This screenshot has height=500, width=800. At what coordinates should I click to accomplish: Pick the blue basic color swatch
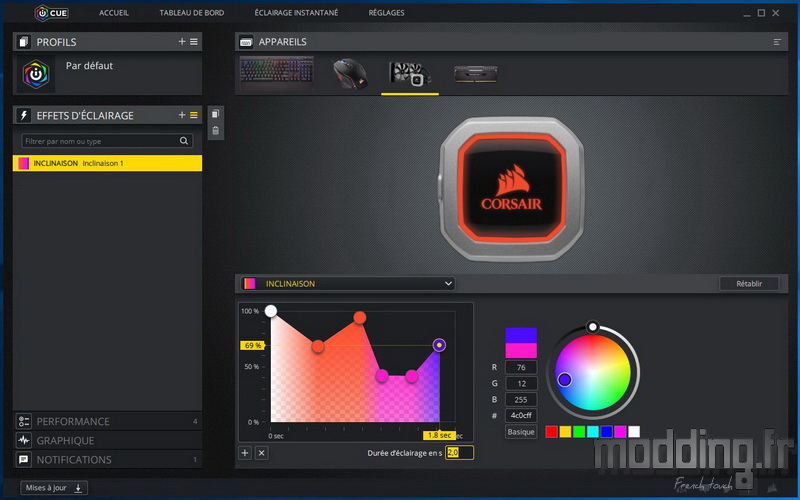pyautogui.click(x=607, y=432)
